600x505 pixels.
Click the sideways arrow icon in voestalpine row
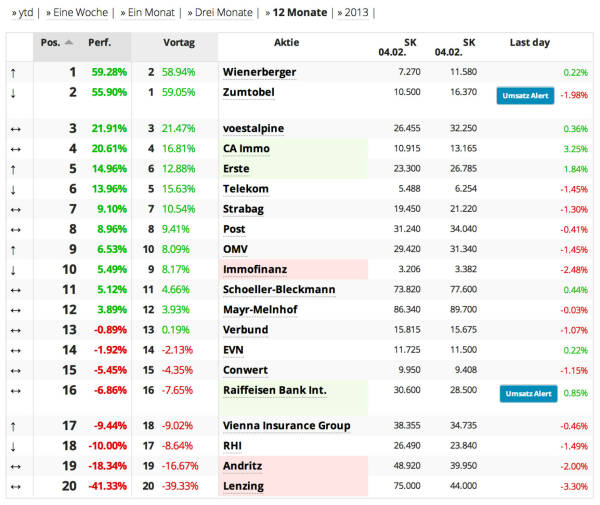click(x=12, y=129)
